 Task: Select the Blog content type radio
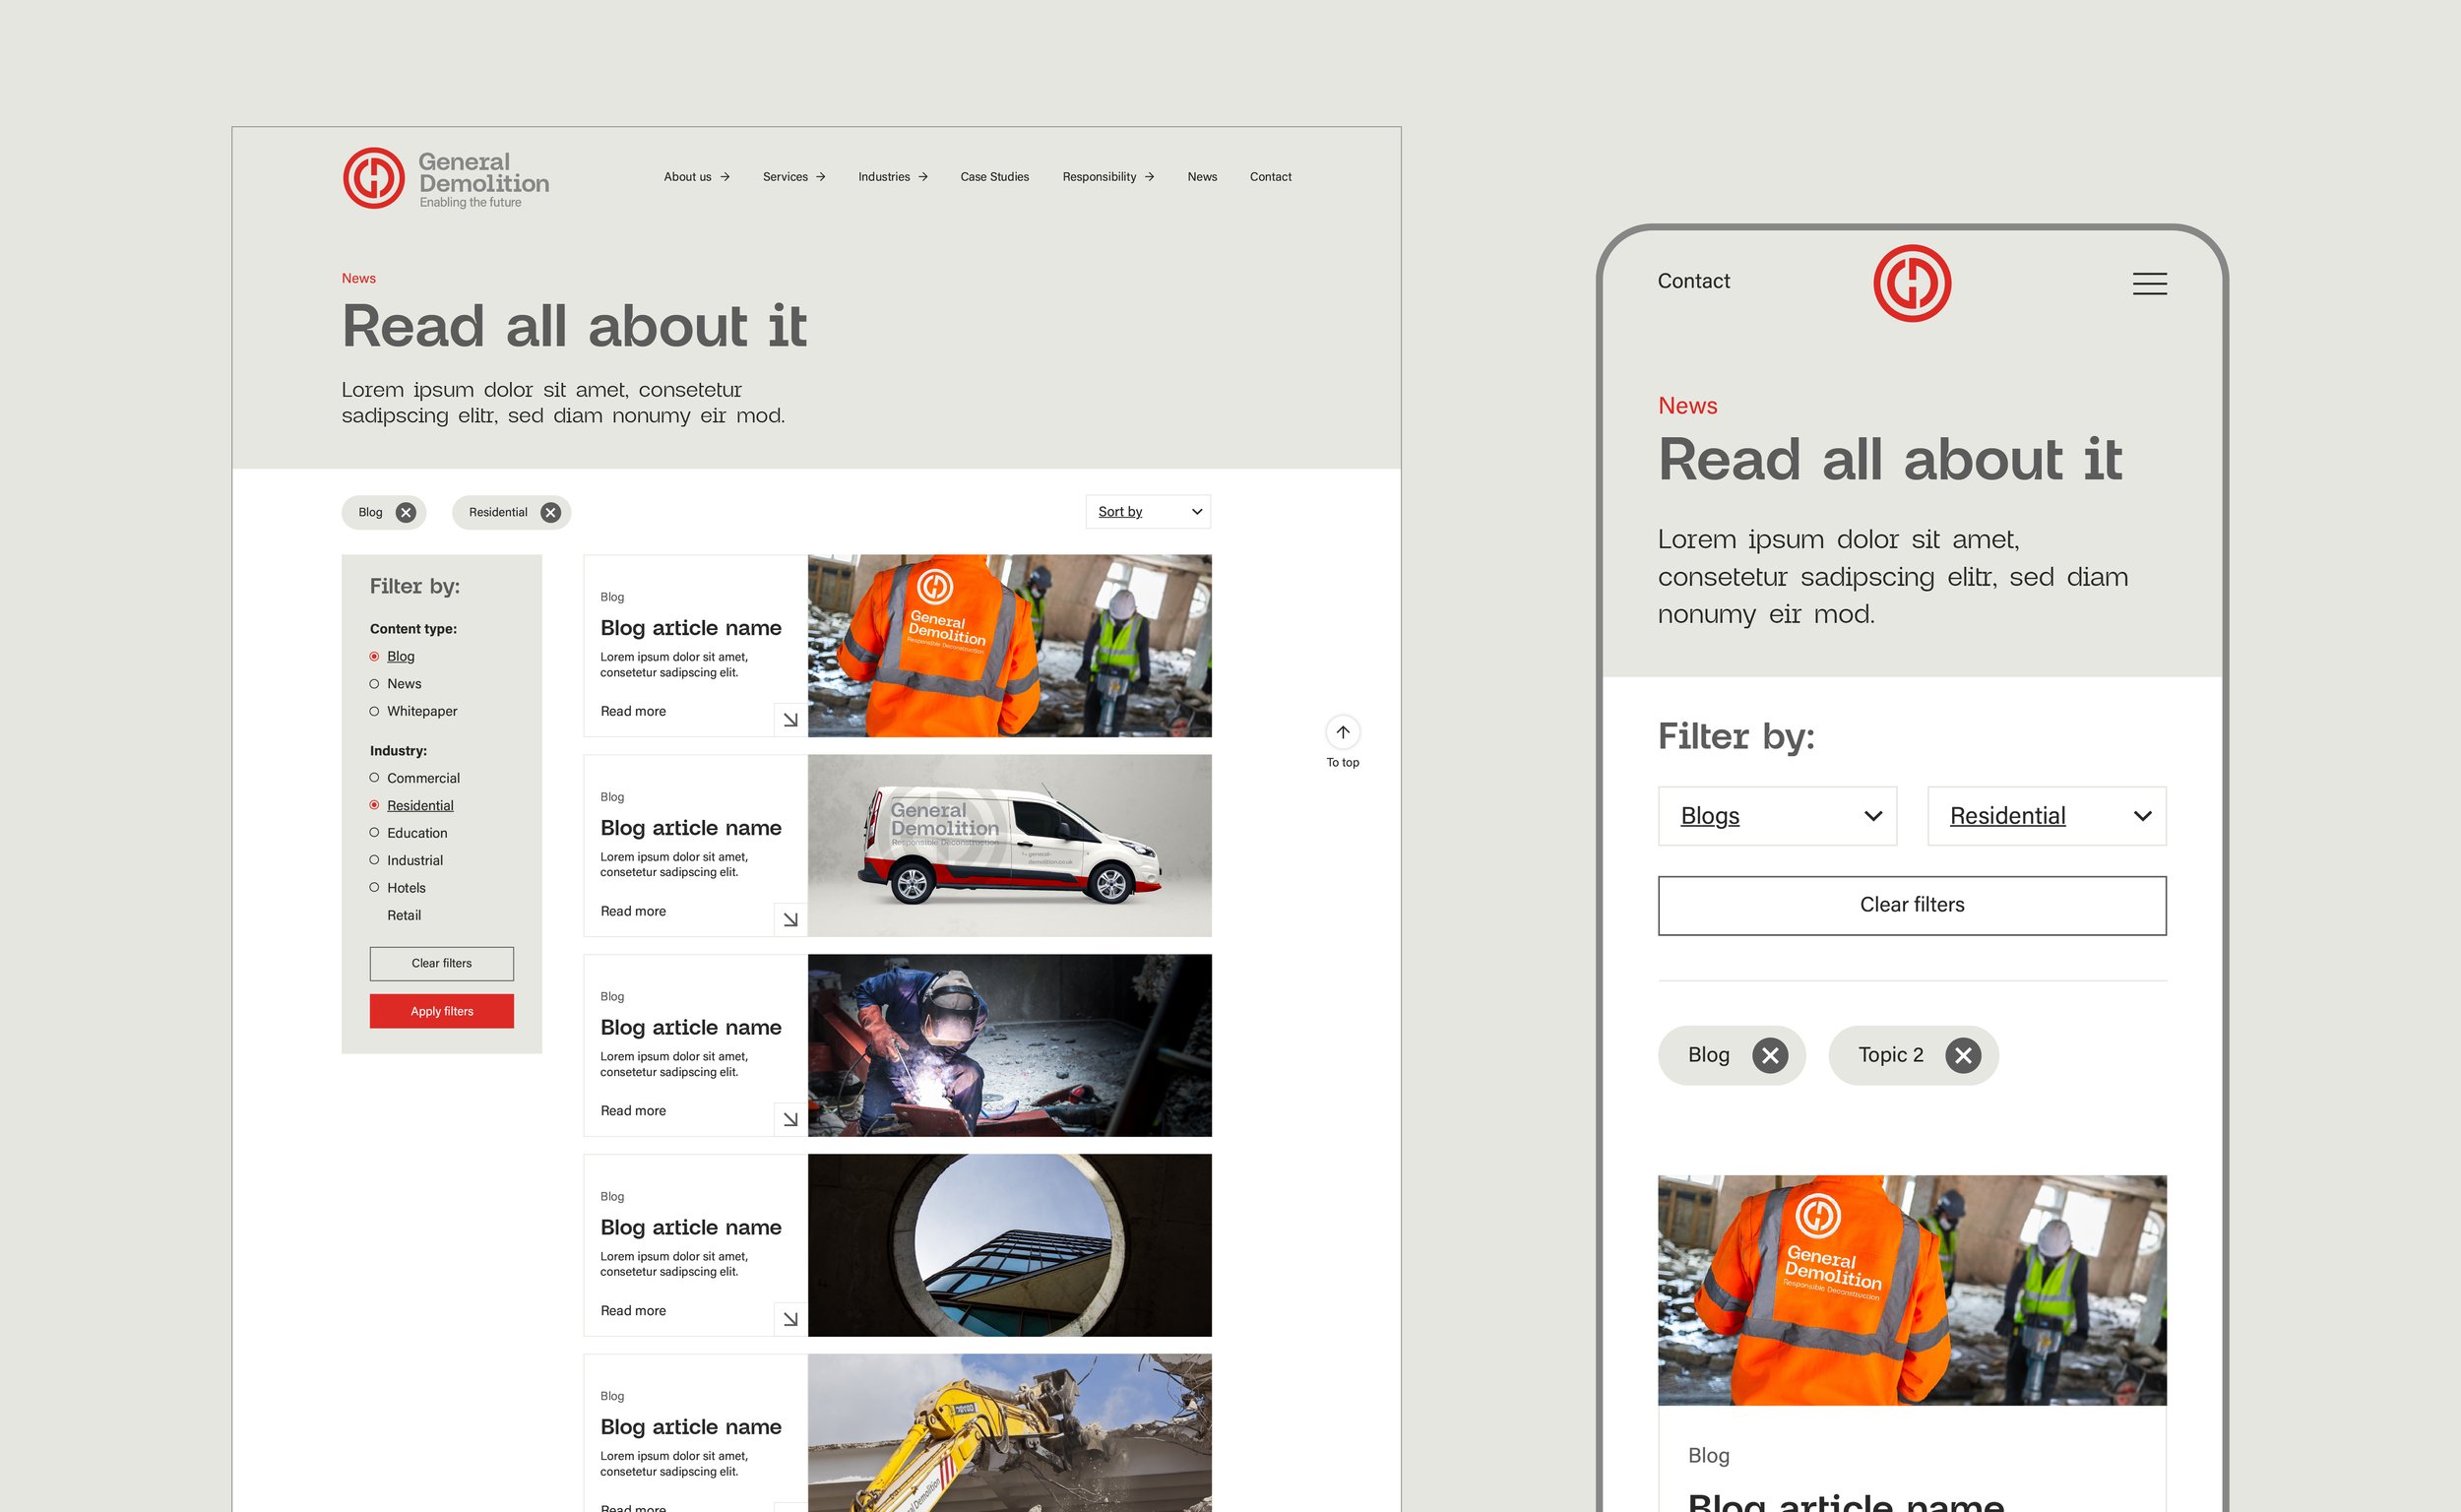click(374, 656)
